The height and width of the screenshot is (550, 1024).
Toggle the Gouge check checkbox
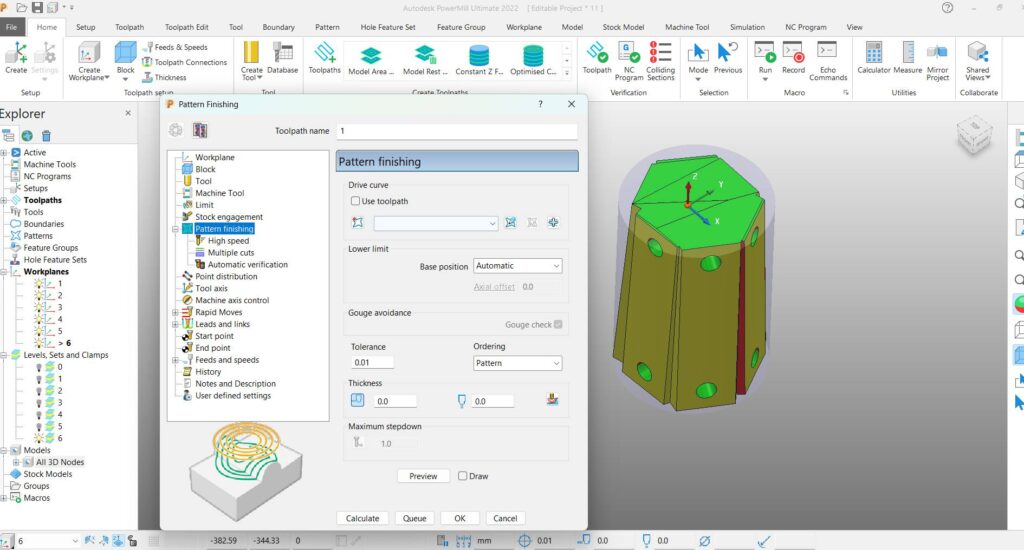pos(558,325)
